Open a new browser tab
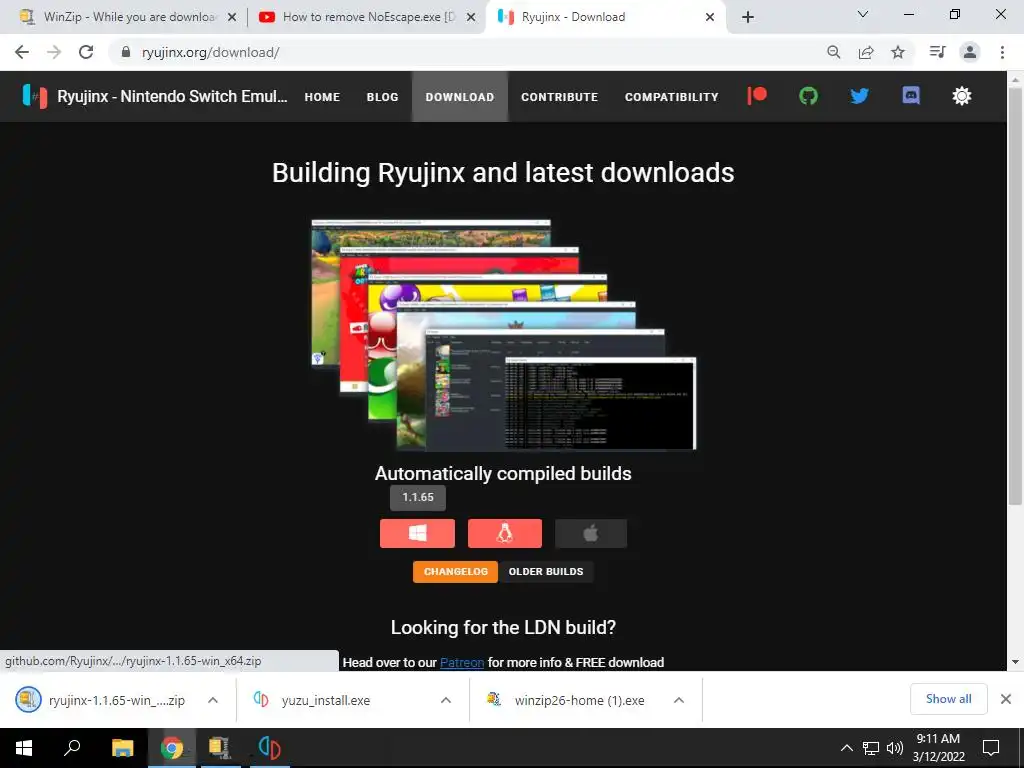The image size is (1024, 768). coord(748,17)
